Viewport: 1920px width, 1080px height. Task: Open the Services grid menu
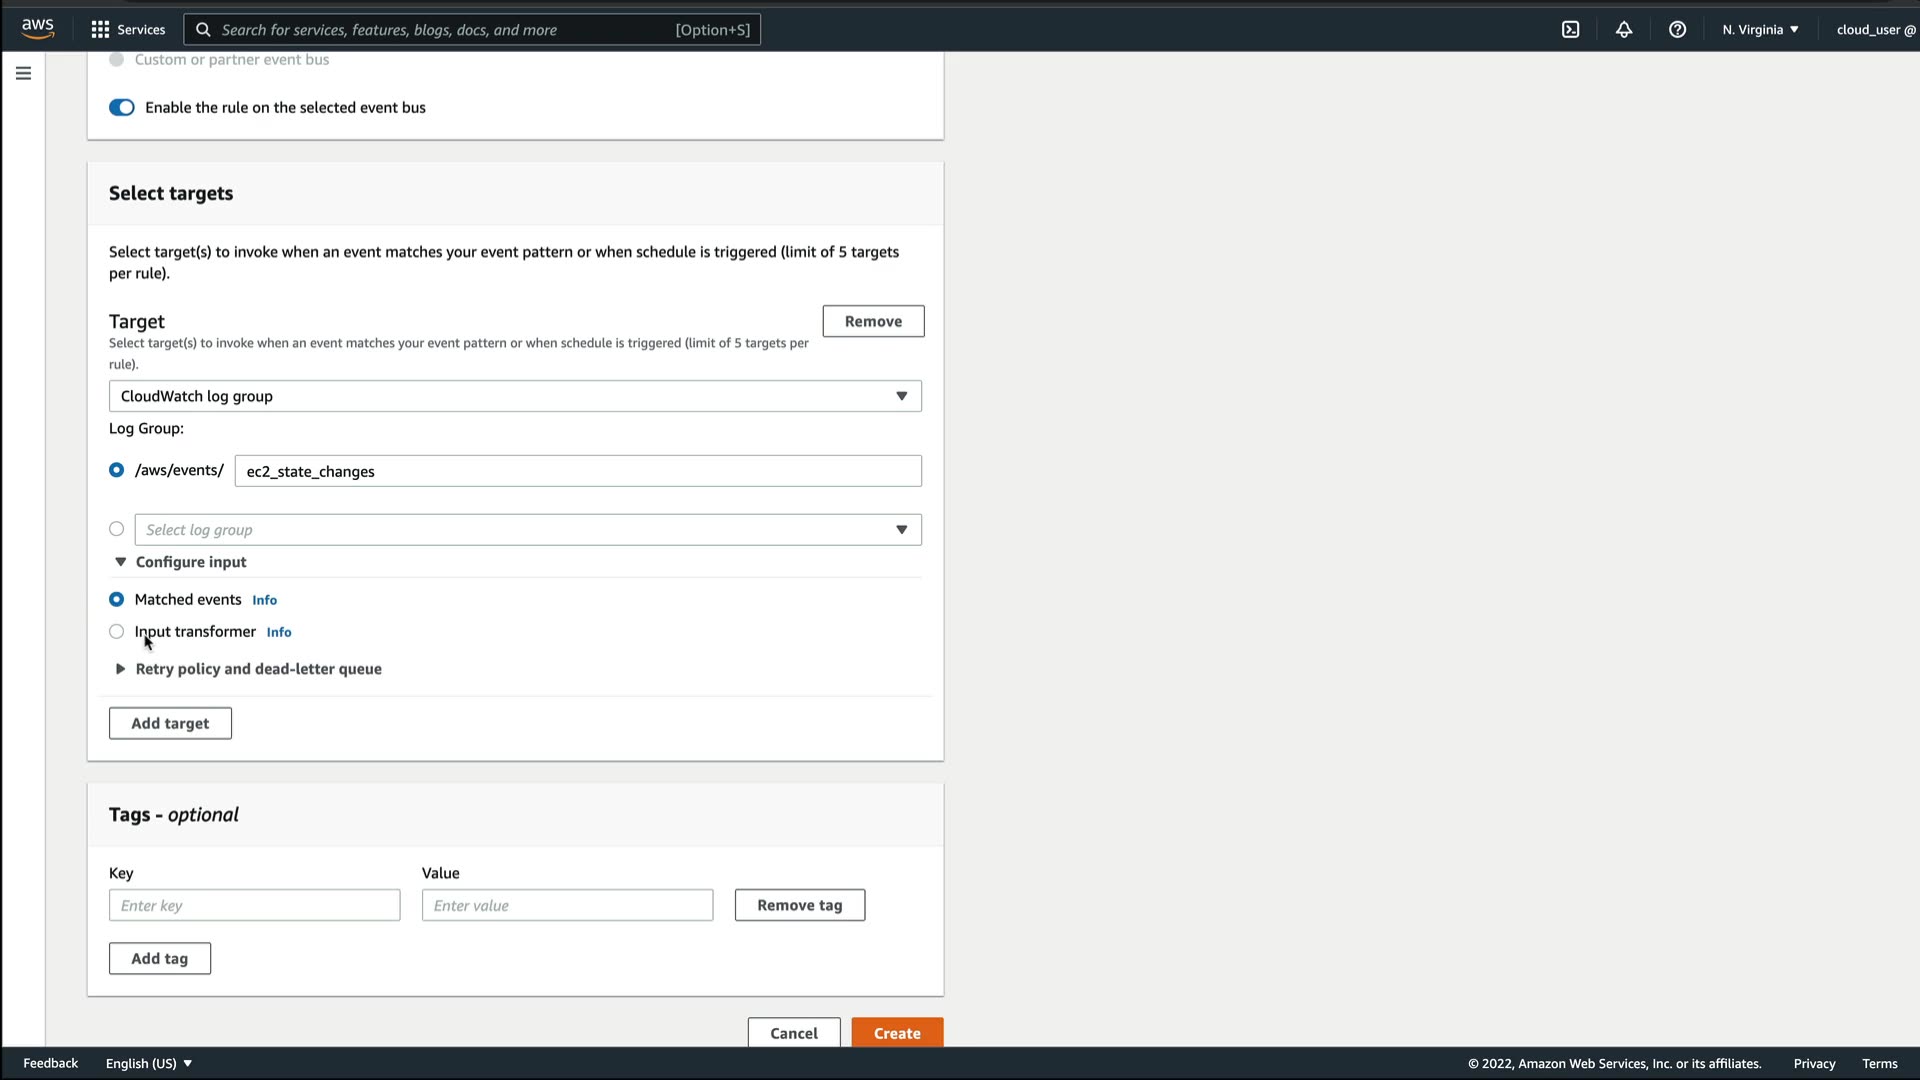coord(128,29)
